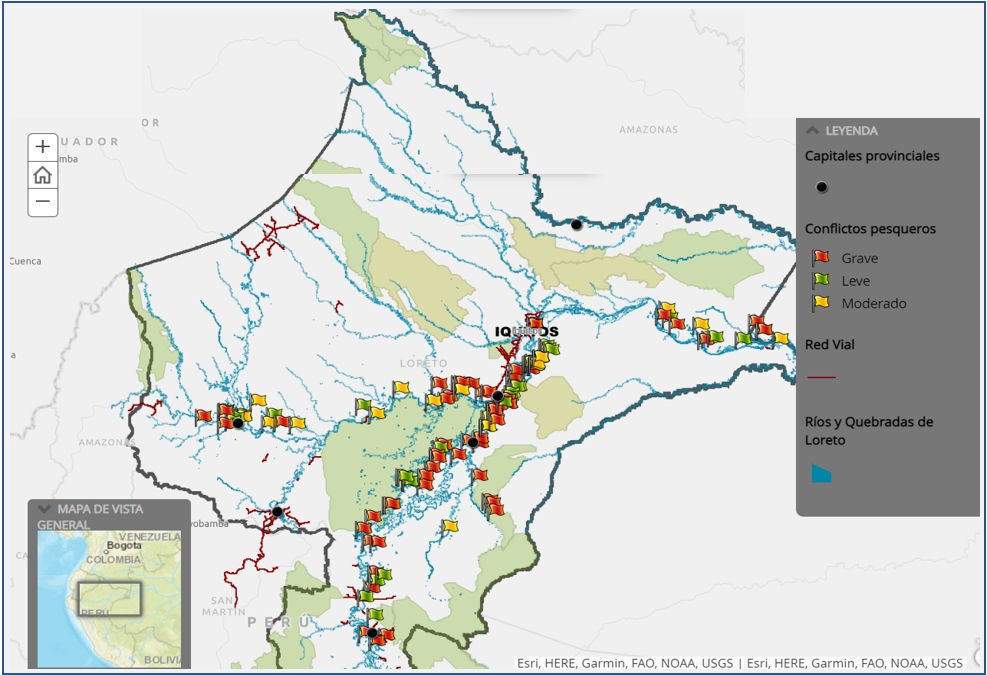Image resolution: width=987 pixels, height=675 pixels.
Task: Click the Grave red flag legend icon
Action: [x=821, y=258]
